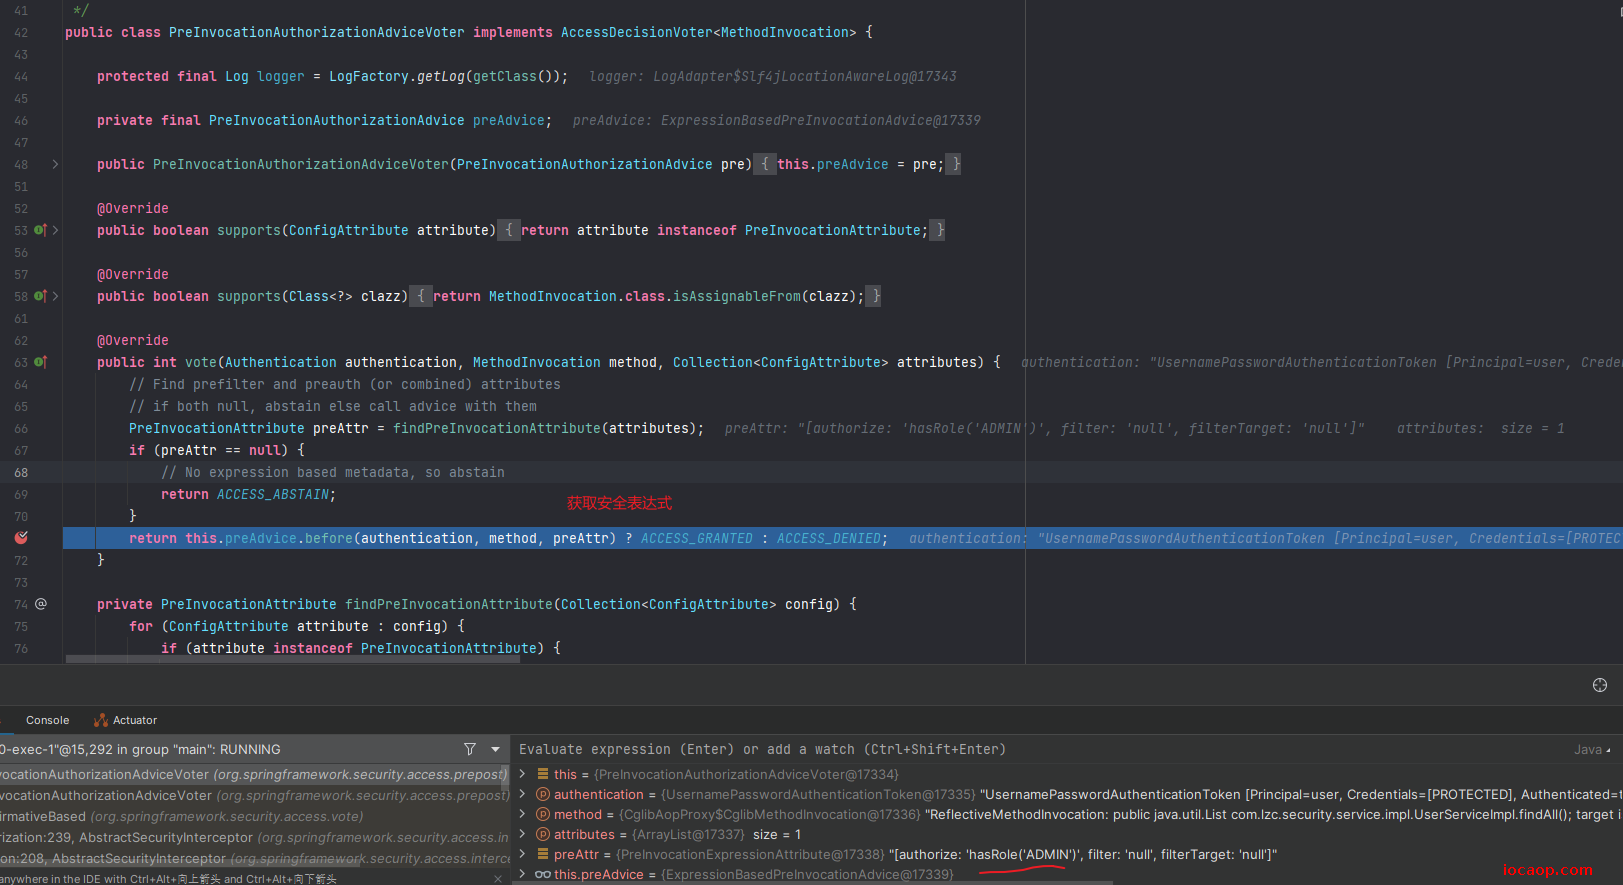
Task: Click the attributes parameter icon
Action: [x=543, y=834]
